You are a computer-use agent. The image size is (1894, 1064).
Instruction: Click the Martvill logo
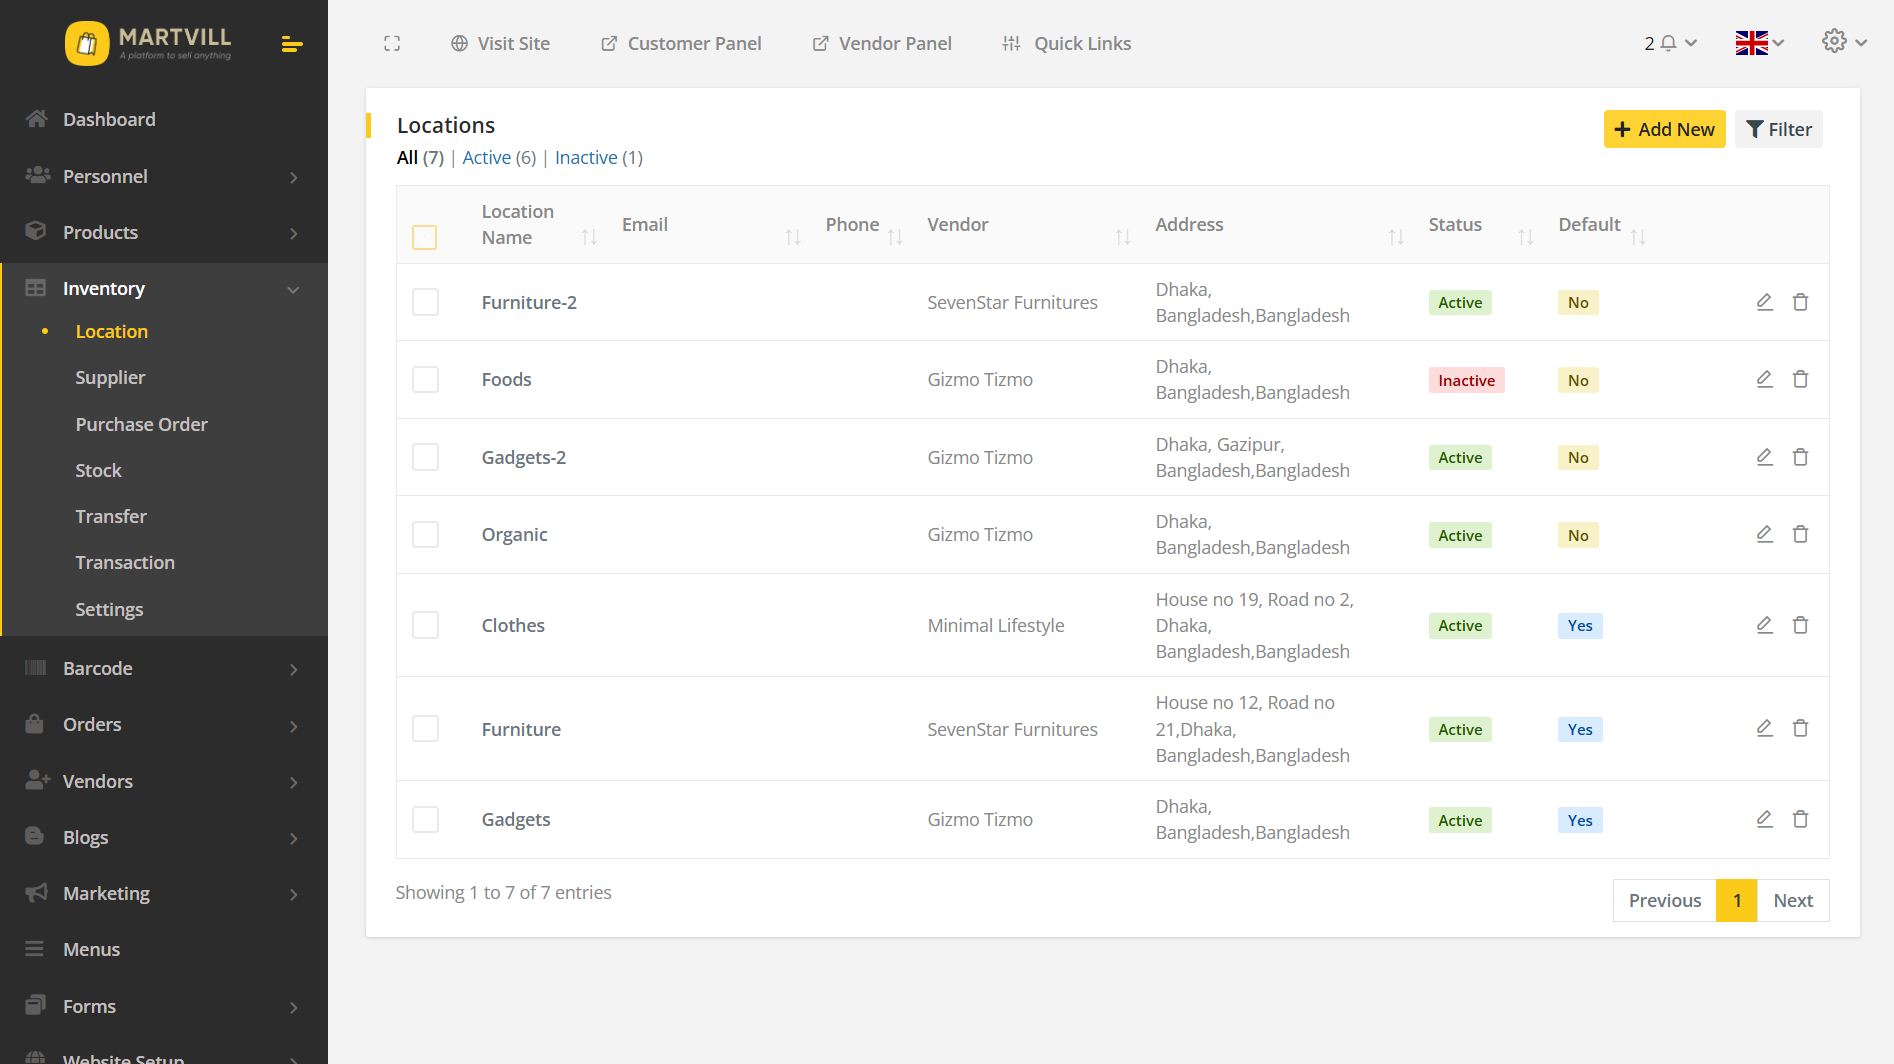tap(149, 43)
